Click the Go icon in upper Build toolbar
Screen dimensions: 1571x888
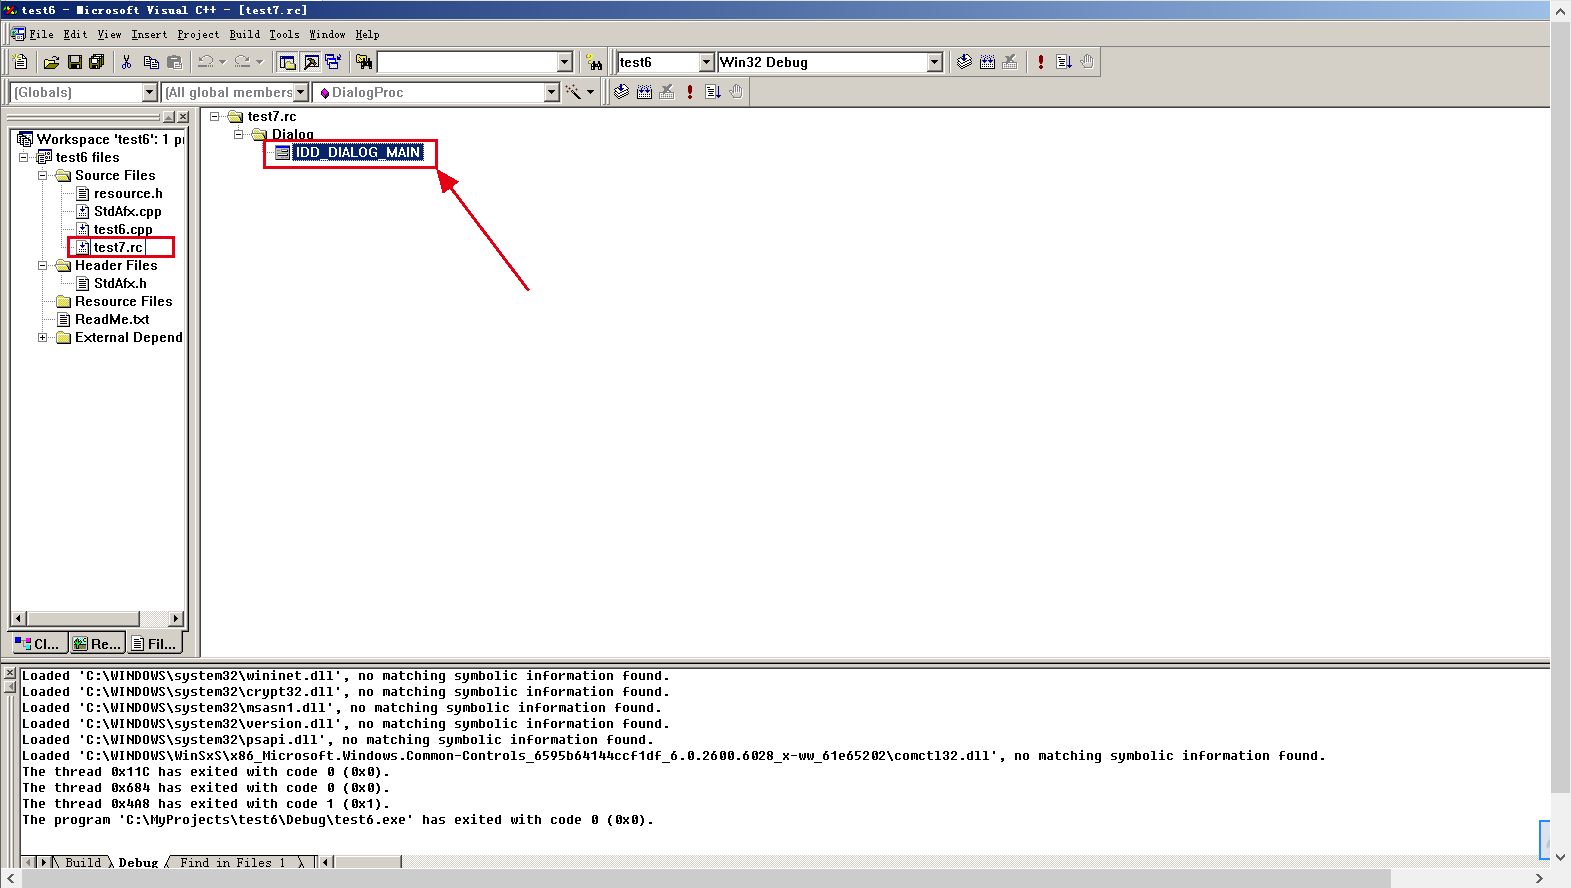(1064, 62)
